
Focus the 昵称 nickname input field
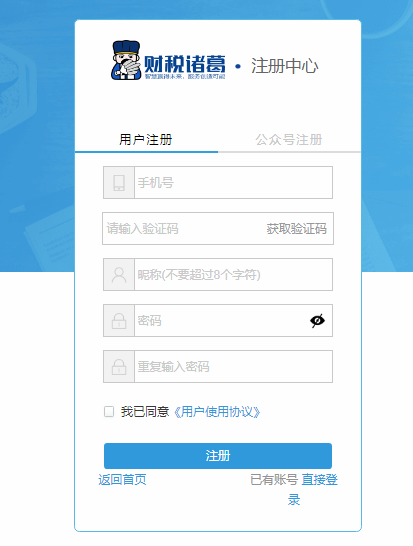coord(233,275)
